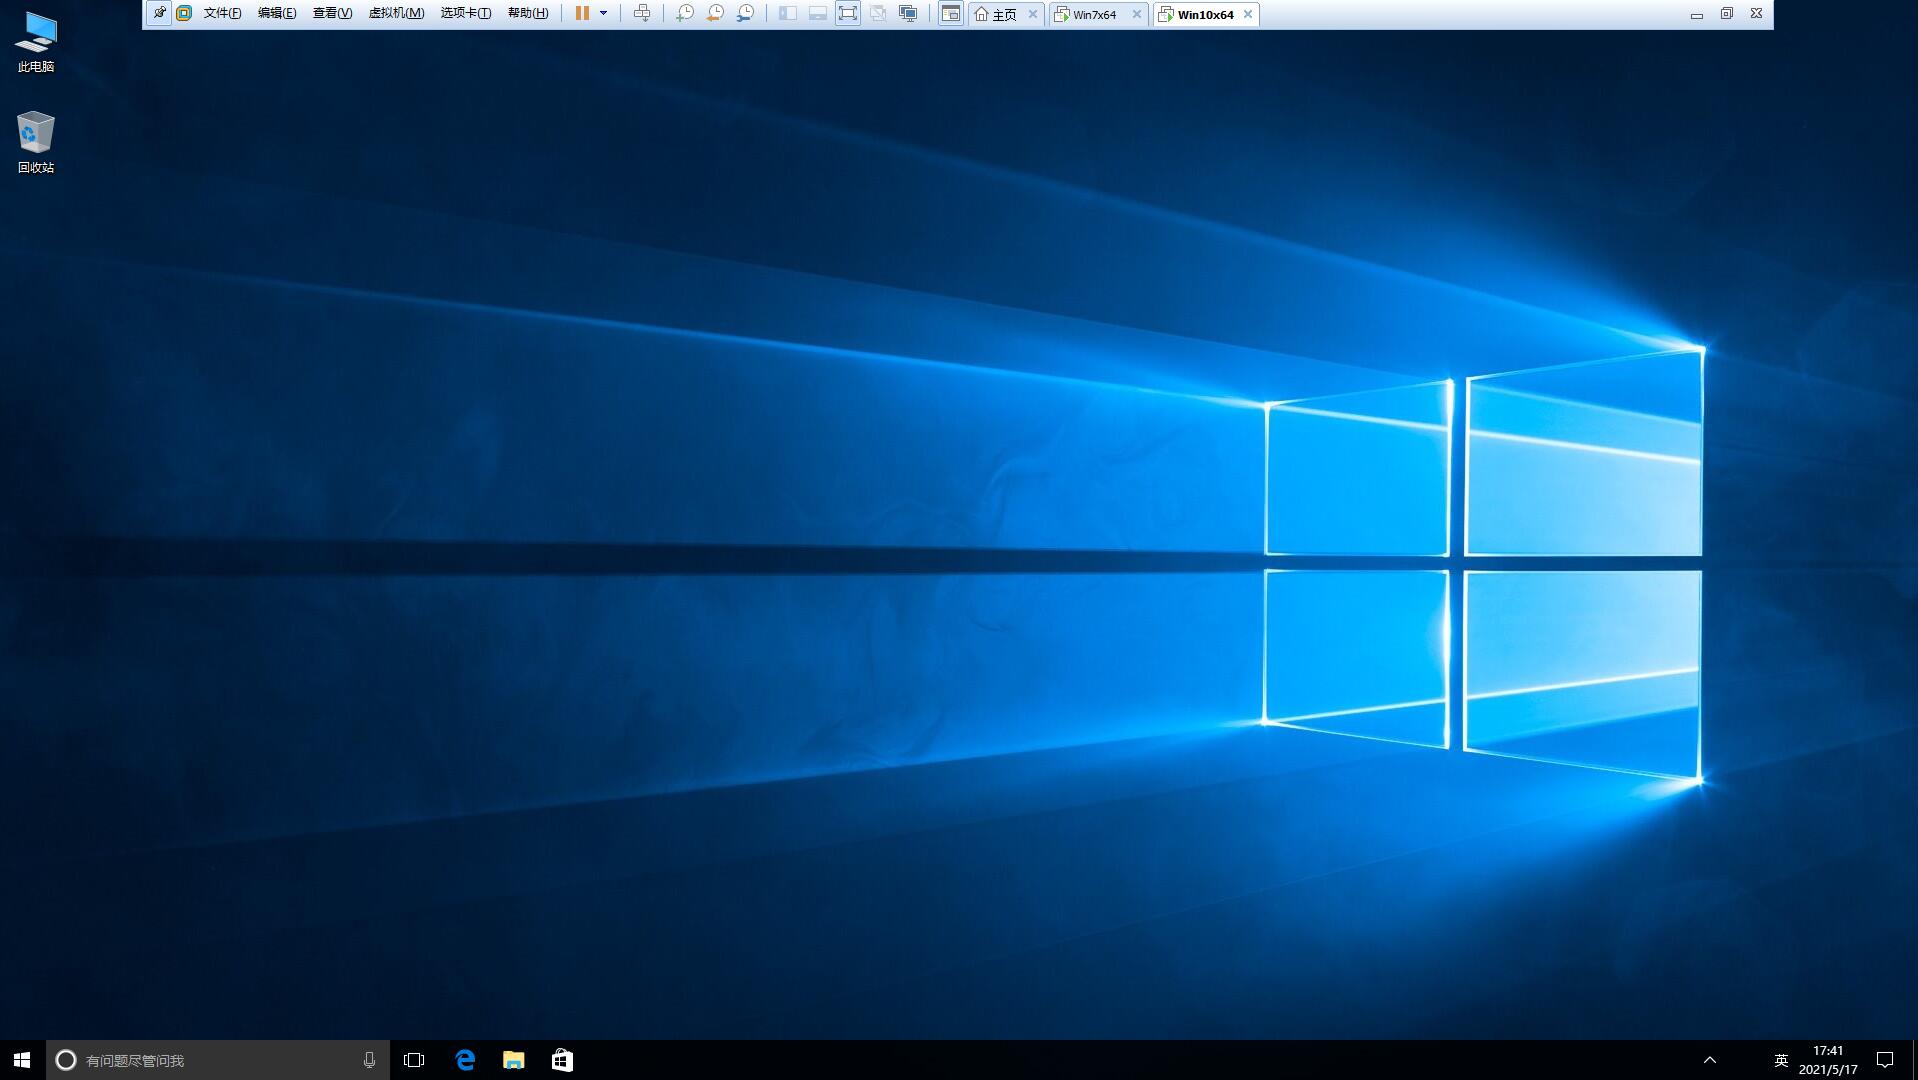The width and height of the screenshot is (1918, 1080).
Task: Click the 有问题尽管问我 search box
Action: (218, 1060)
